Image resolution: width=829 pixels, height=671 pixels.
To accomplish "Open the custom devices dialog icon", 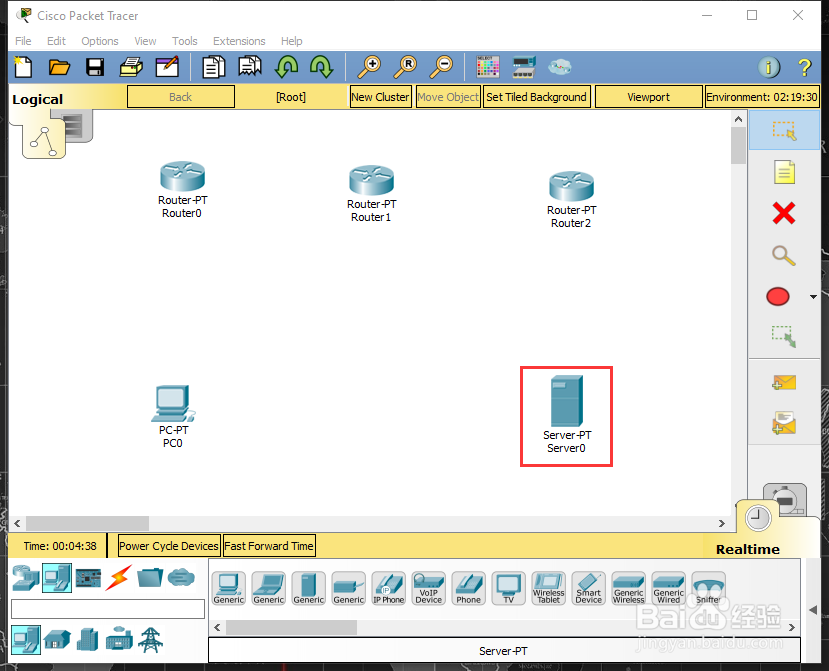I will tap(524, 67).
